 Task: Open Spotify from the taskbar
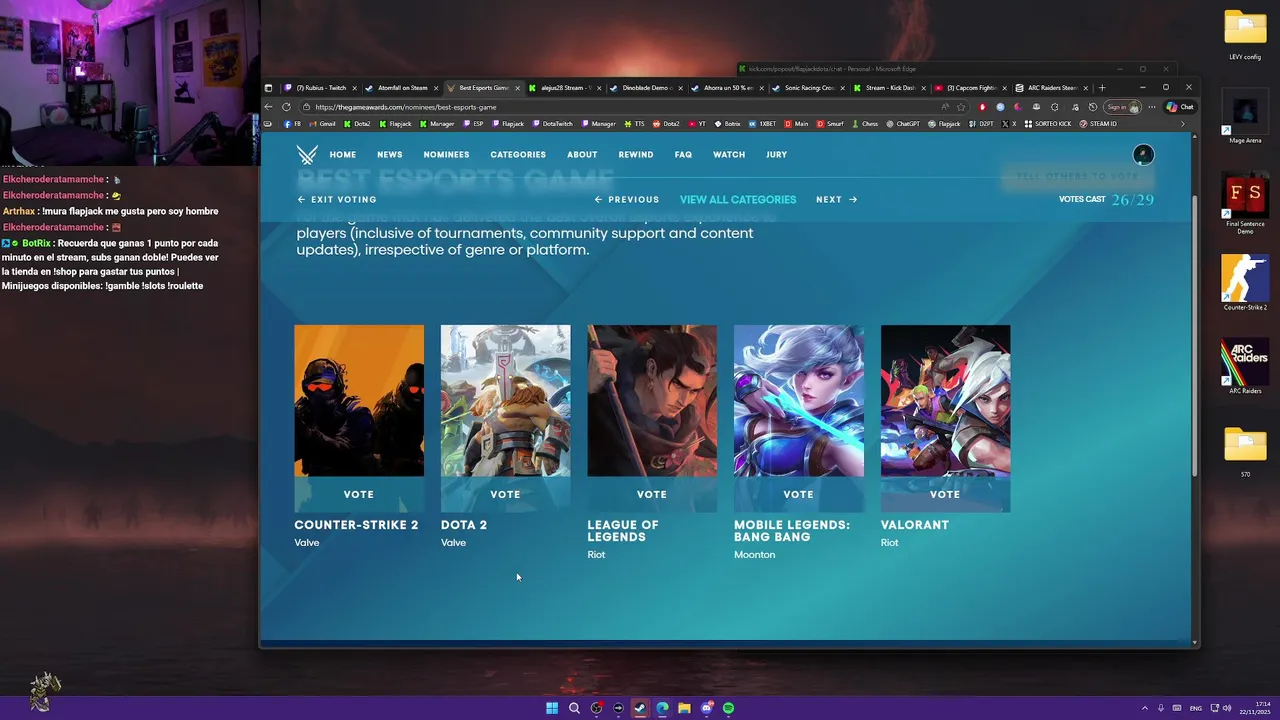pyautogui.click(x=728, y=708)
